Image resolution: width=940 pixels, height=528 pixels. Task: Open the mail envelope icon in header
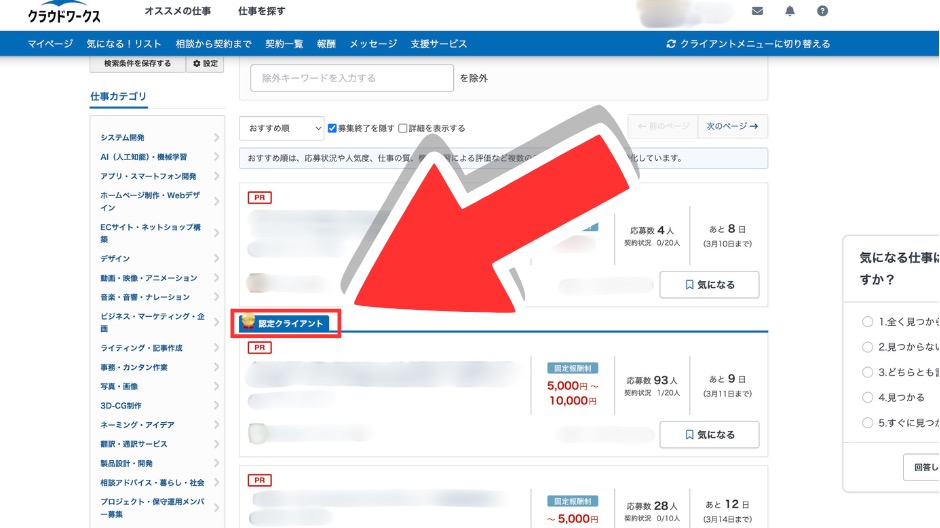tap(757, 11)
